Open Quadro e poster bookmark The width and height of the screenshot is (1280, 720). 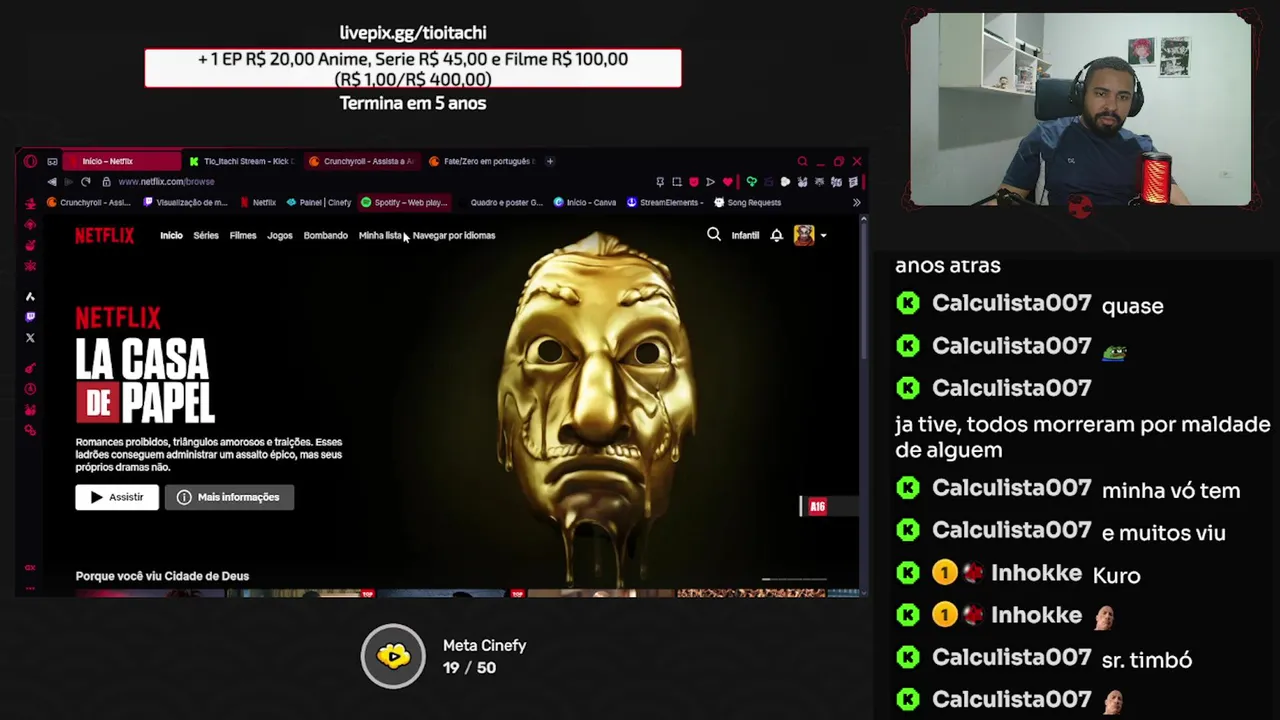click(x=500, y=203)
